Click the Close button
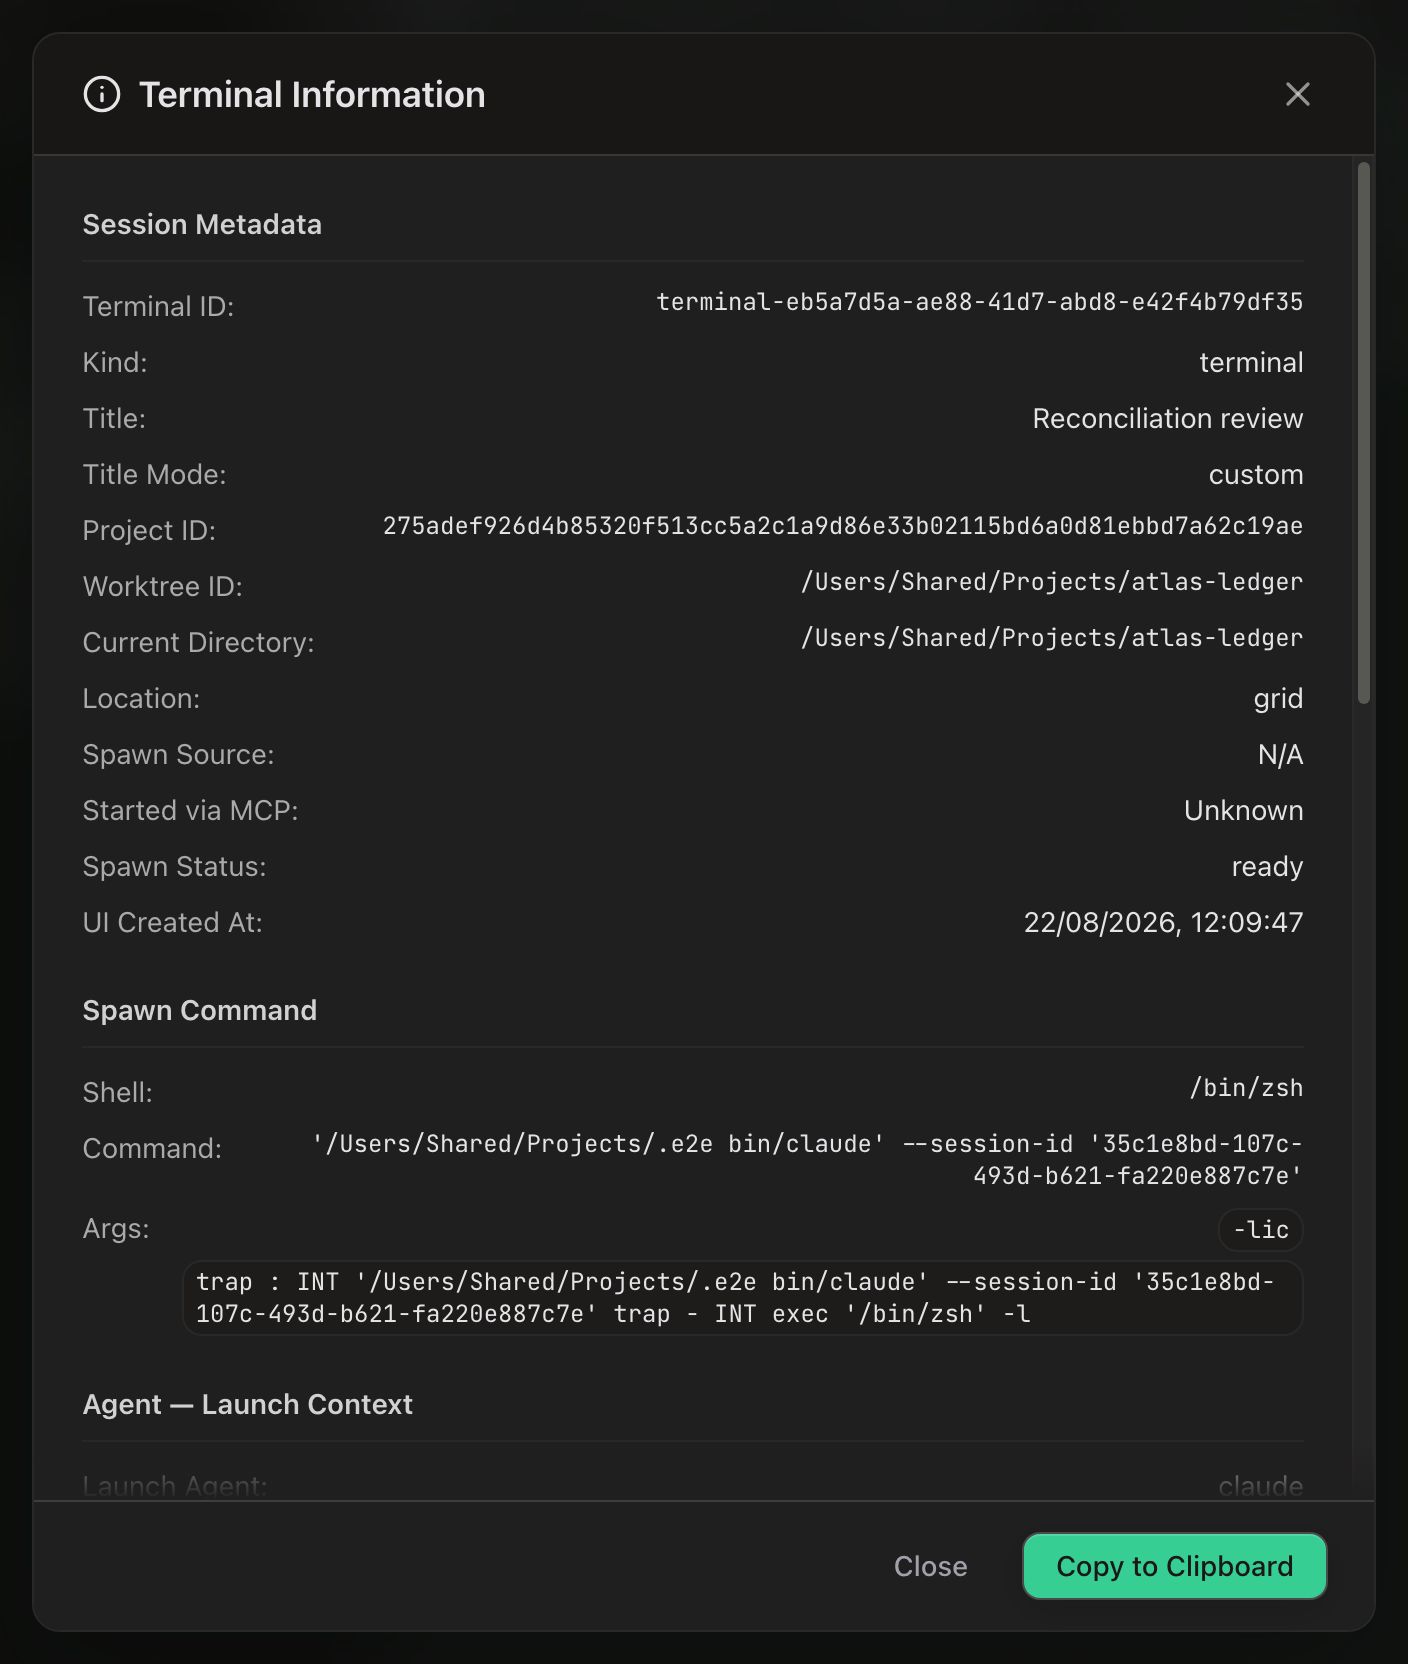The height and width of the screenshot is (1664, 1408). coord(931,1566)
